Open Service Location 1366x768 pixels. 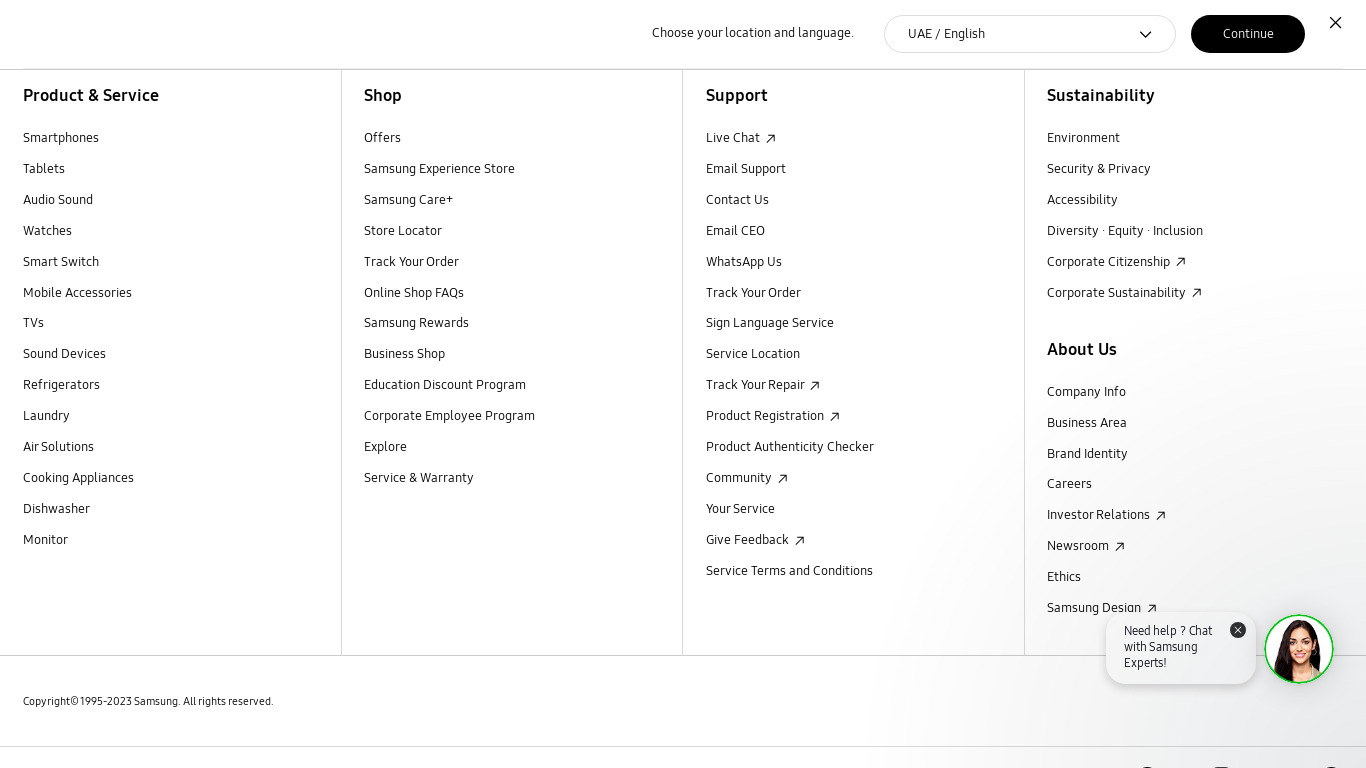tap(753, 354)
